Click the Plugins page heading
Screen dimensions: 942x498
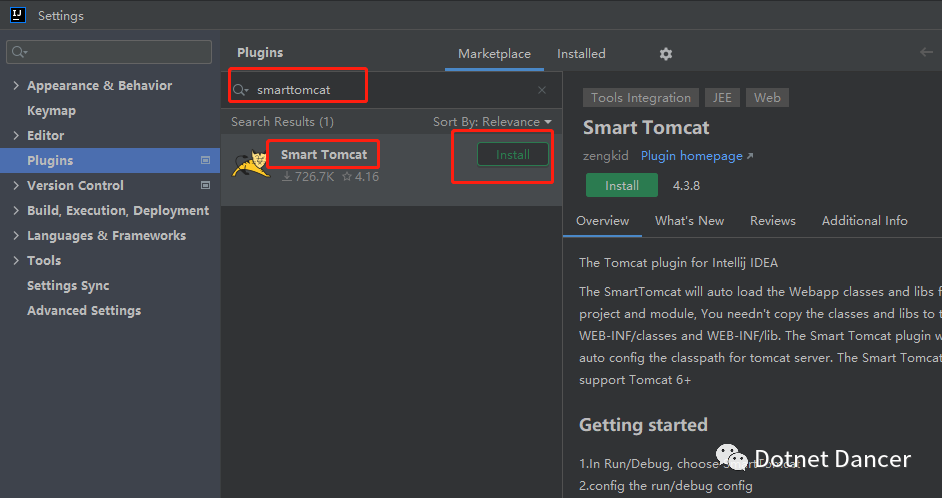tap(260, 53)
